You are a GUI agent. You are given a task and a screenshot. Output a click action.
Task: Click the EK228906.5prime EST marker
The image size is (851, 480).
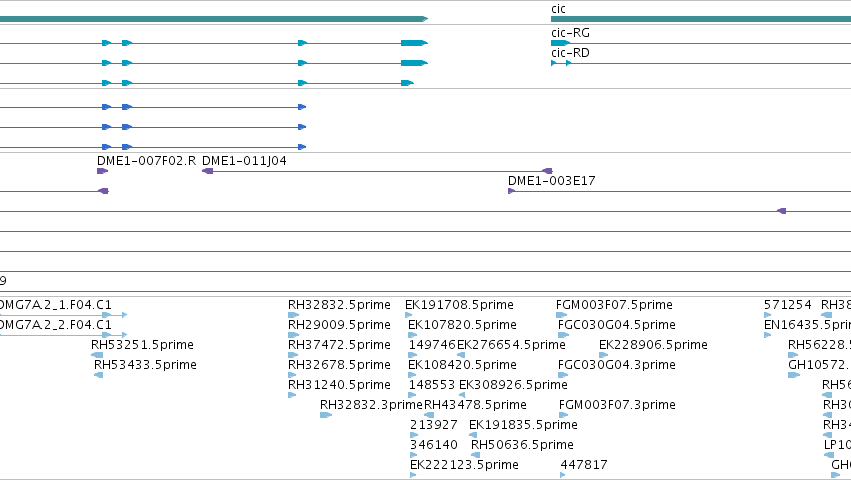point(604,355)
